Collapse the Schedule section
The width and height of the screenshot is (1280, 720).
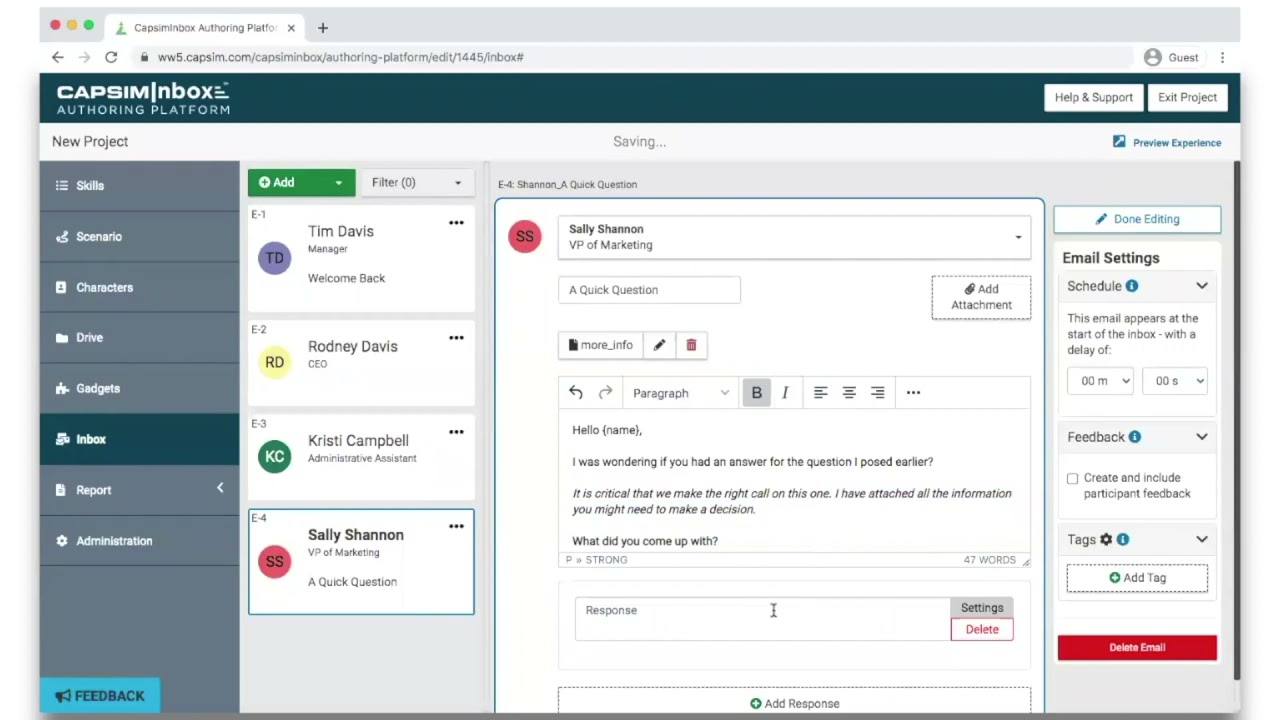1202,286
